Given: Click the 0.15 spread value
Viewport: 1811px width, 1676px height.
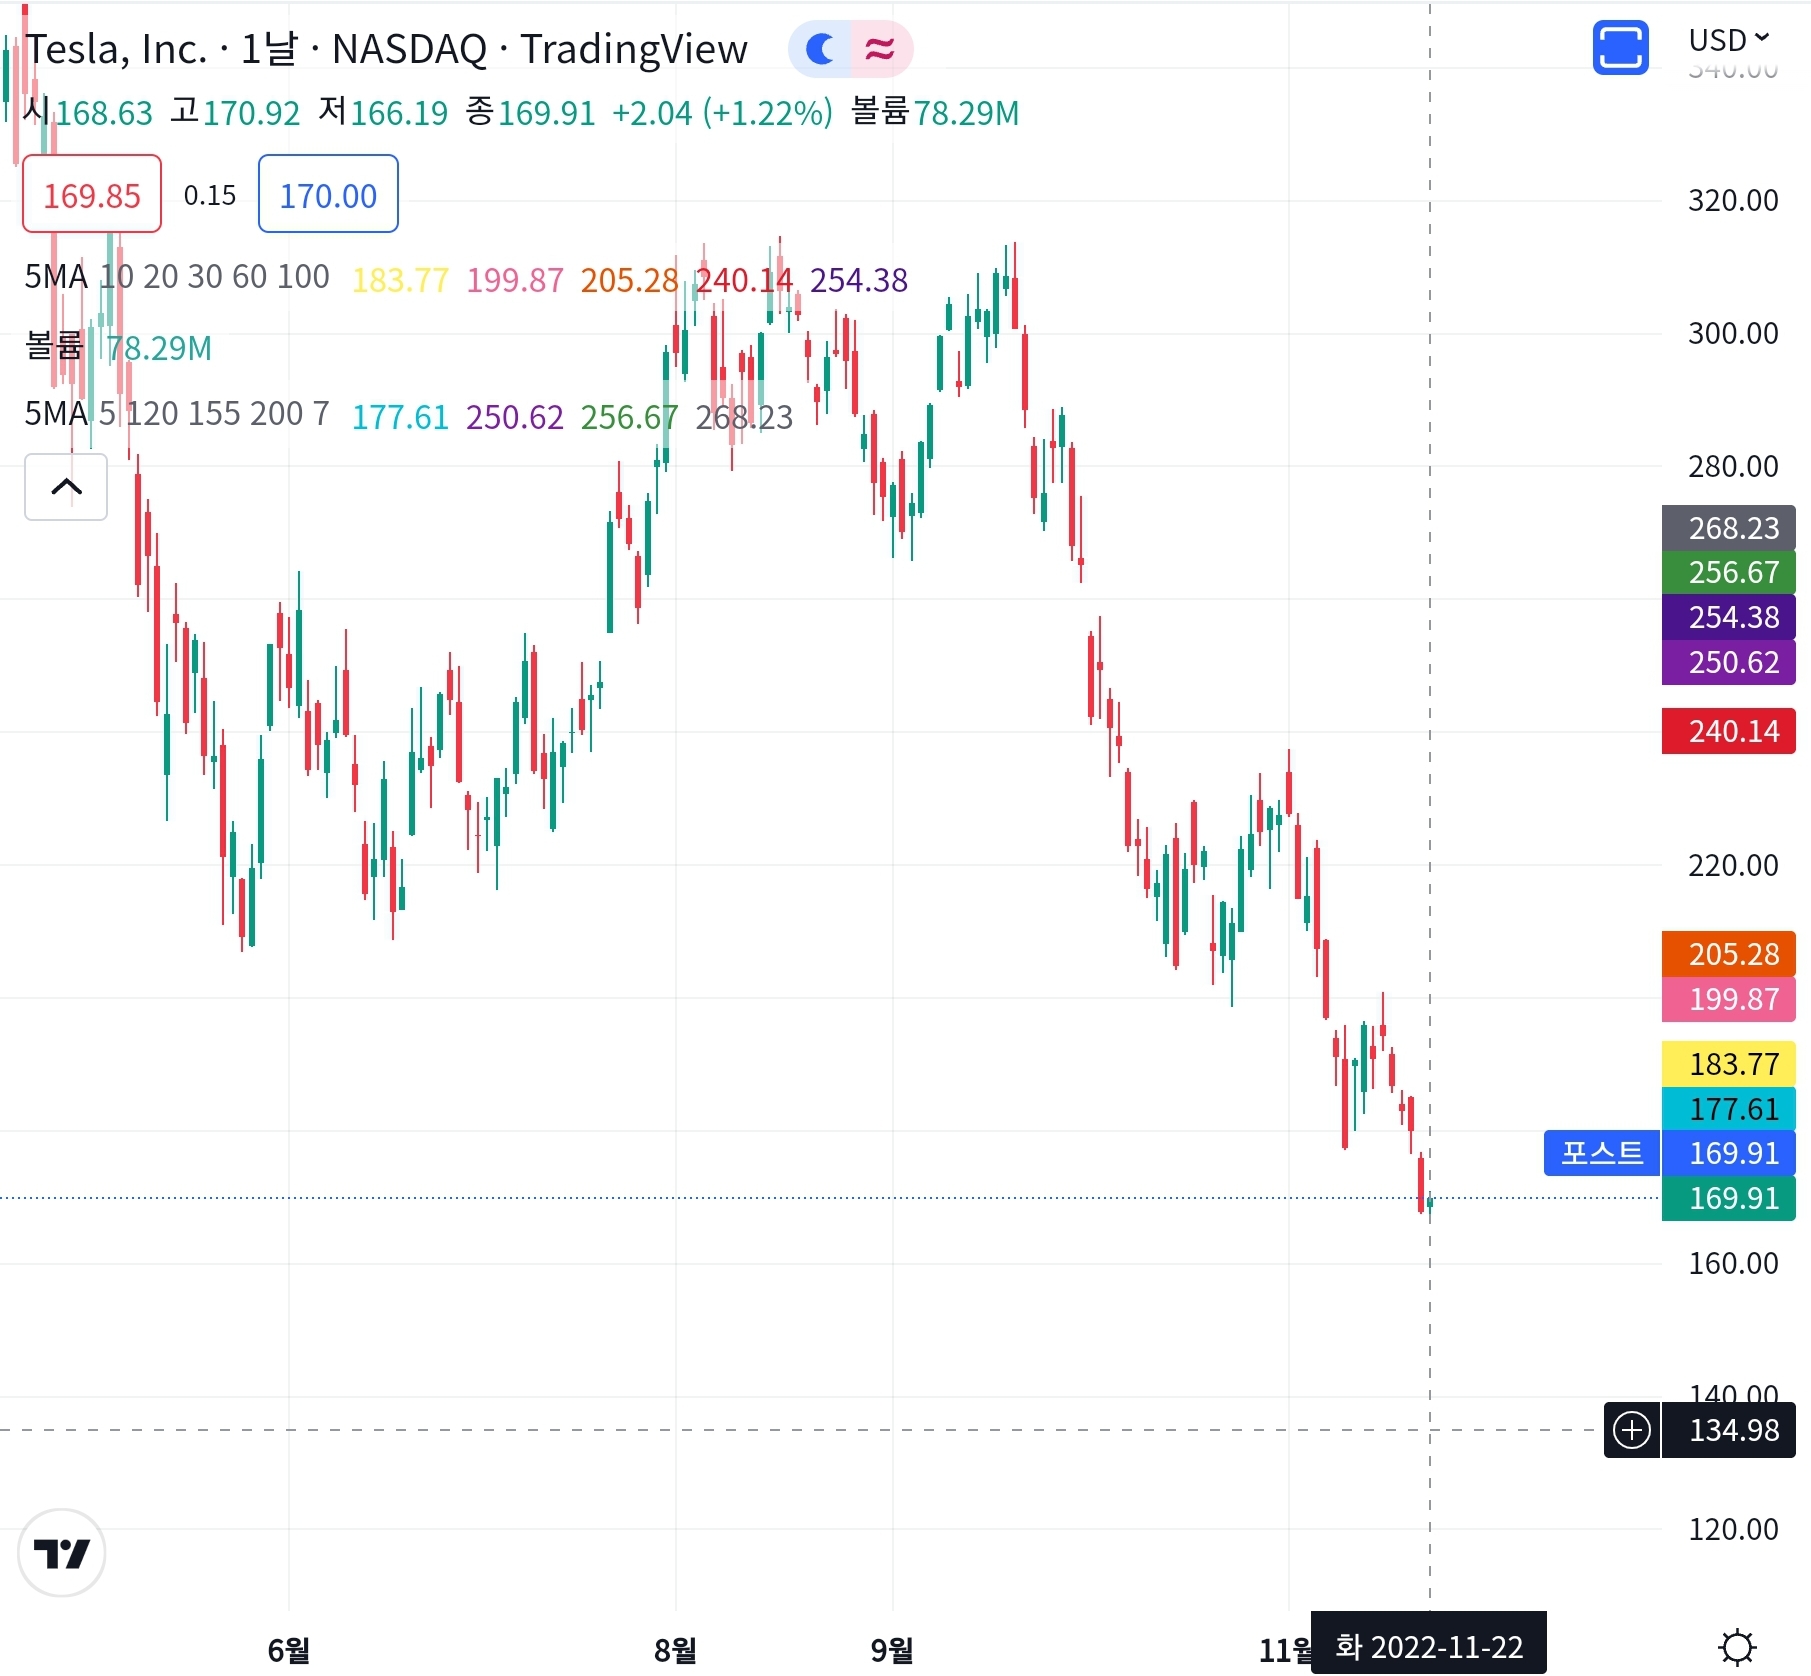Looking at the screenshot, I should 210,195.
